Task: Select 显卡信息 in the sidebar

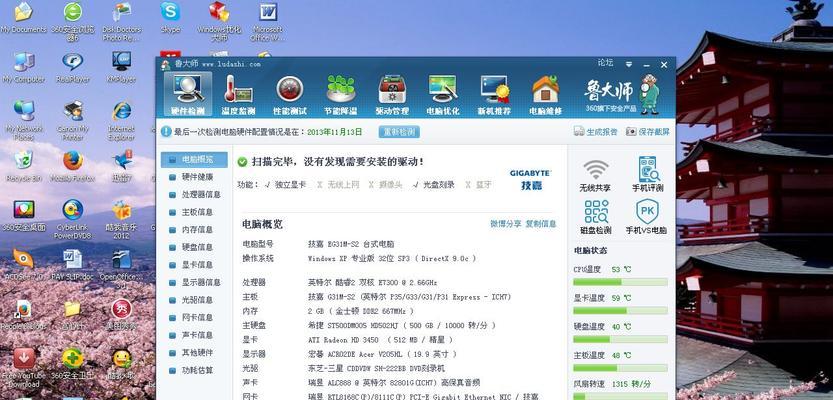Action: pos(194,265)
